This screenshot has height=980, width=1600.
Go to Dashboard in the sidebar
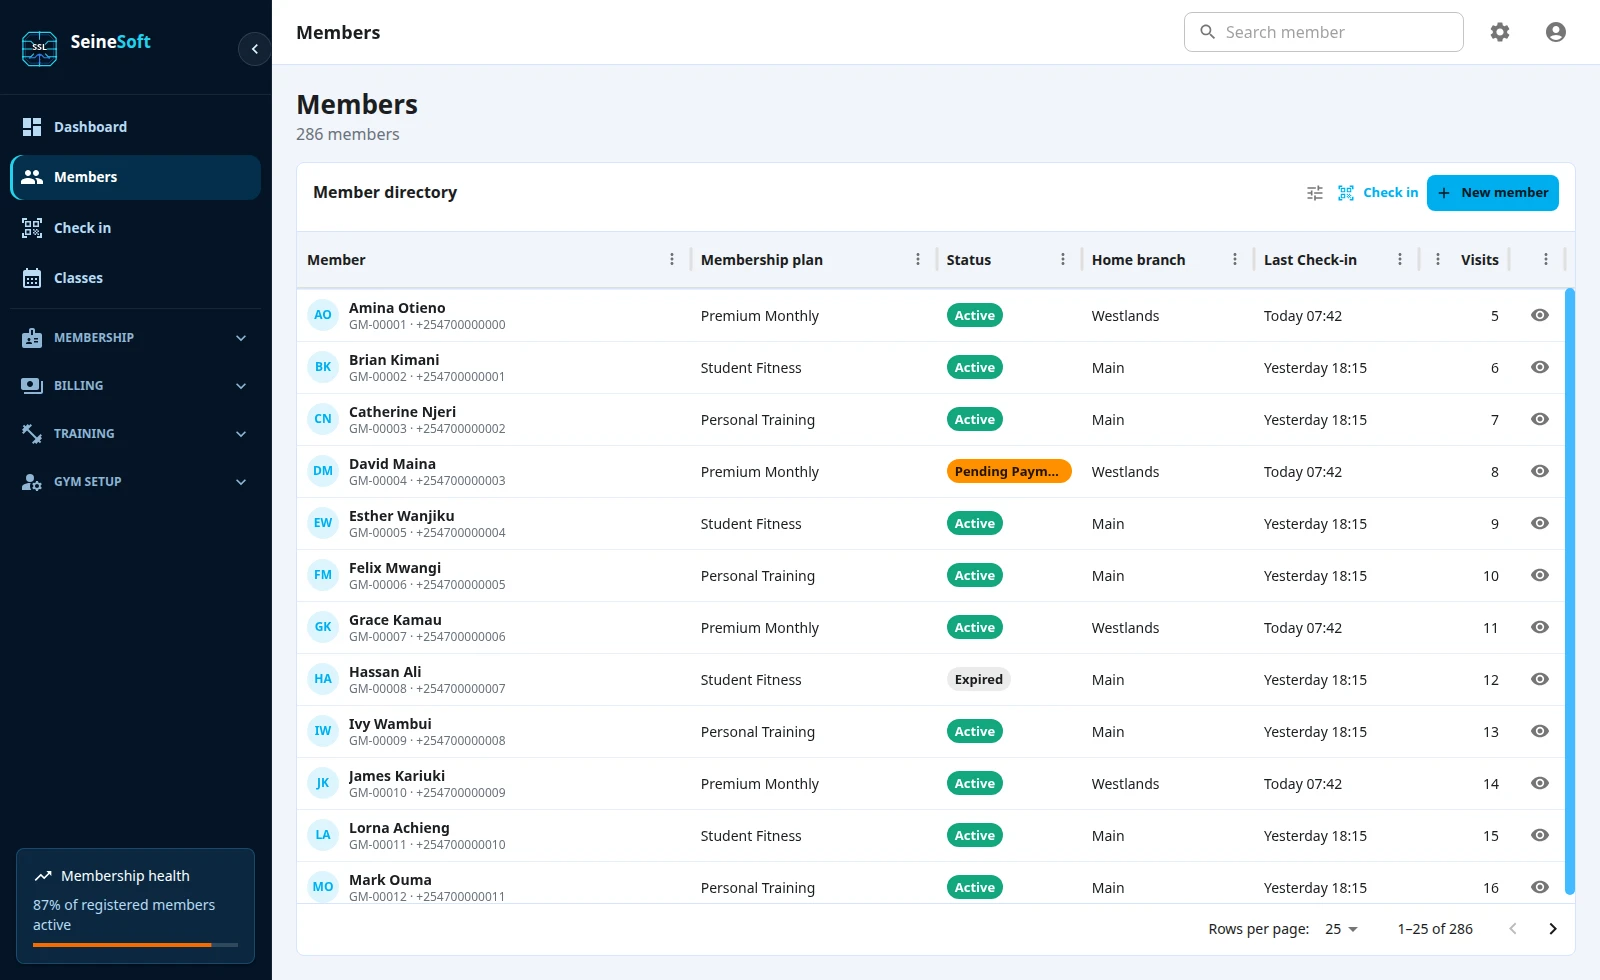pyautogui.click(x=136, y=127)
